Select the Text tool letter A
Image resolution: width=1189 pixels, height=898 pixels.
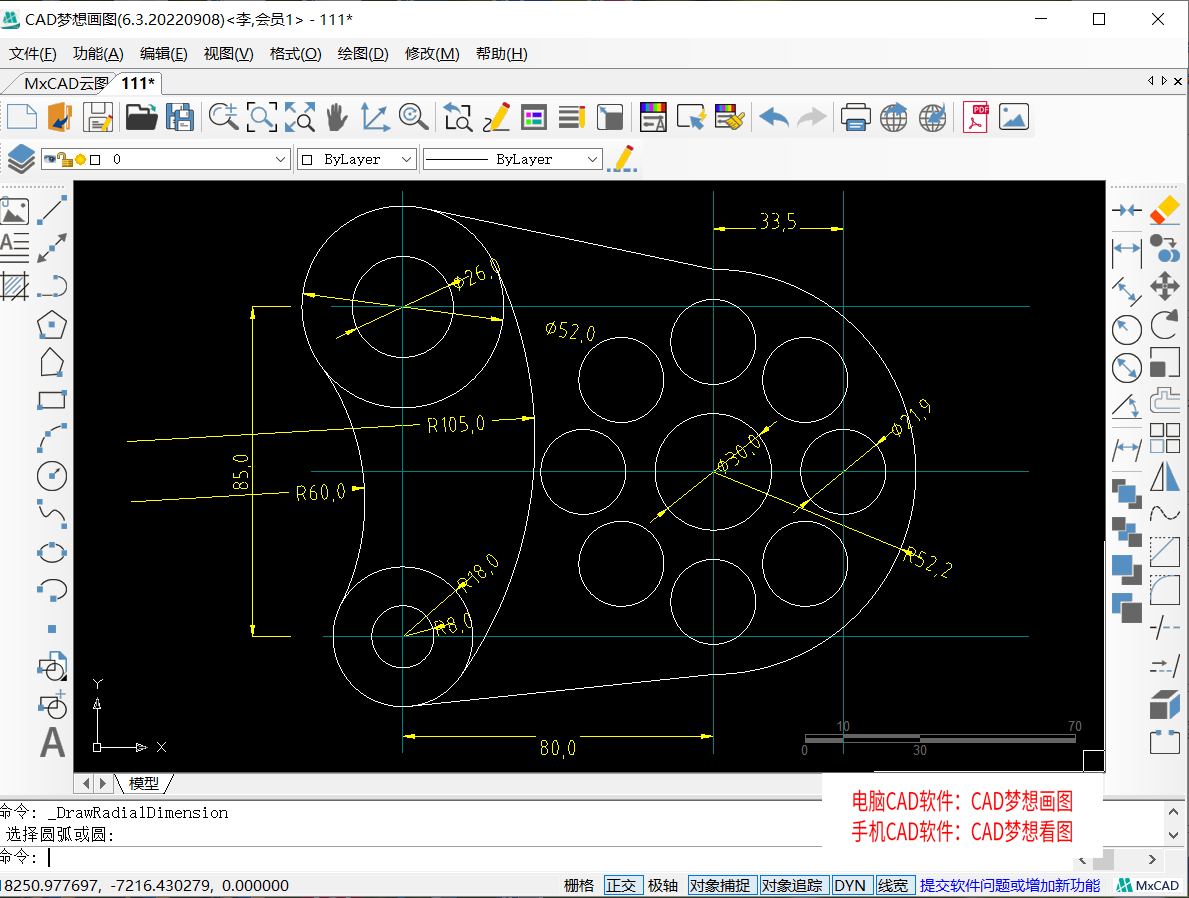click(52, 742)
